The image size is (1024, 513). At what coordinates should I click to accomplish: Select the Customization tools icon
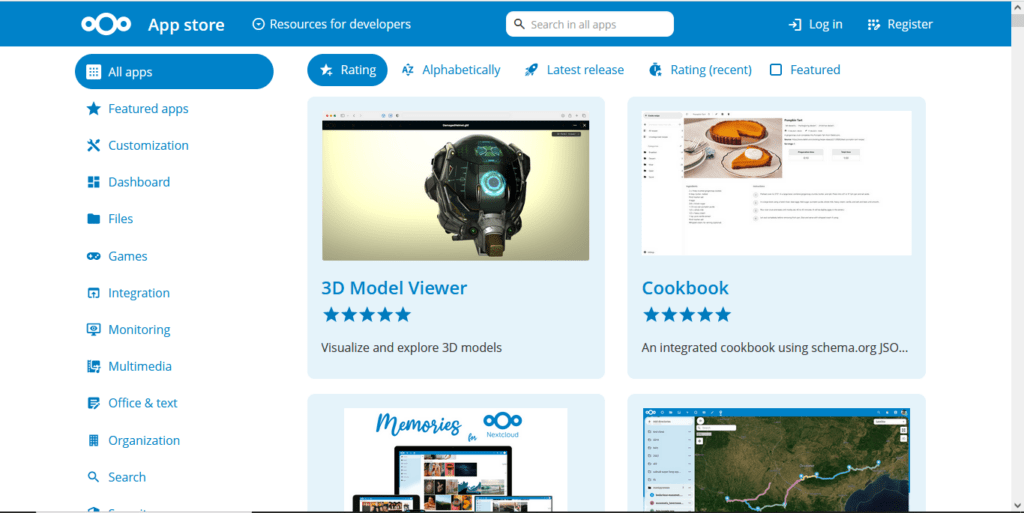click(x=93, y=146)
